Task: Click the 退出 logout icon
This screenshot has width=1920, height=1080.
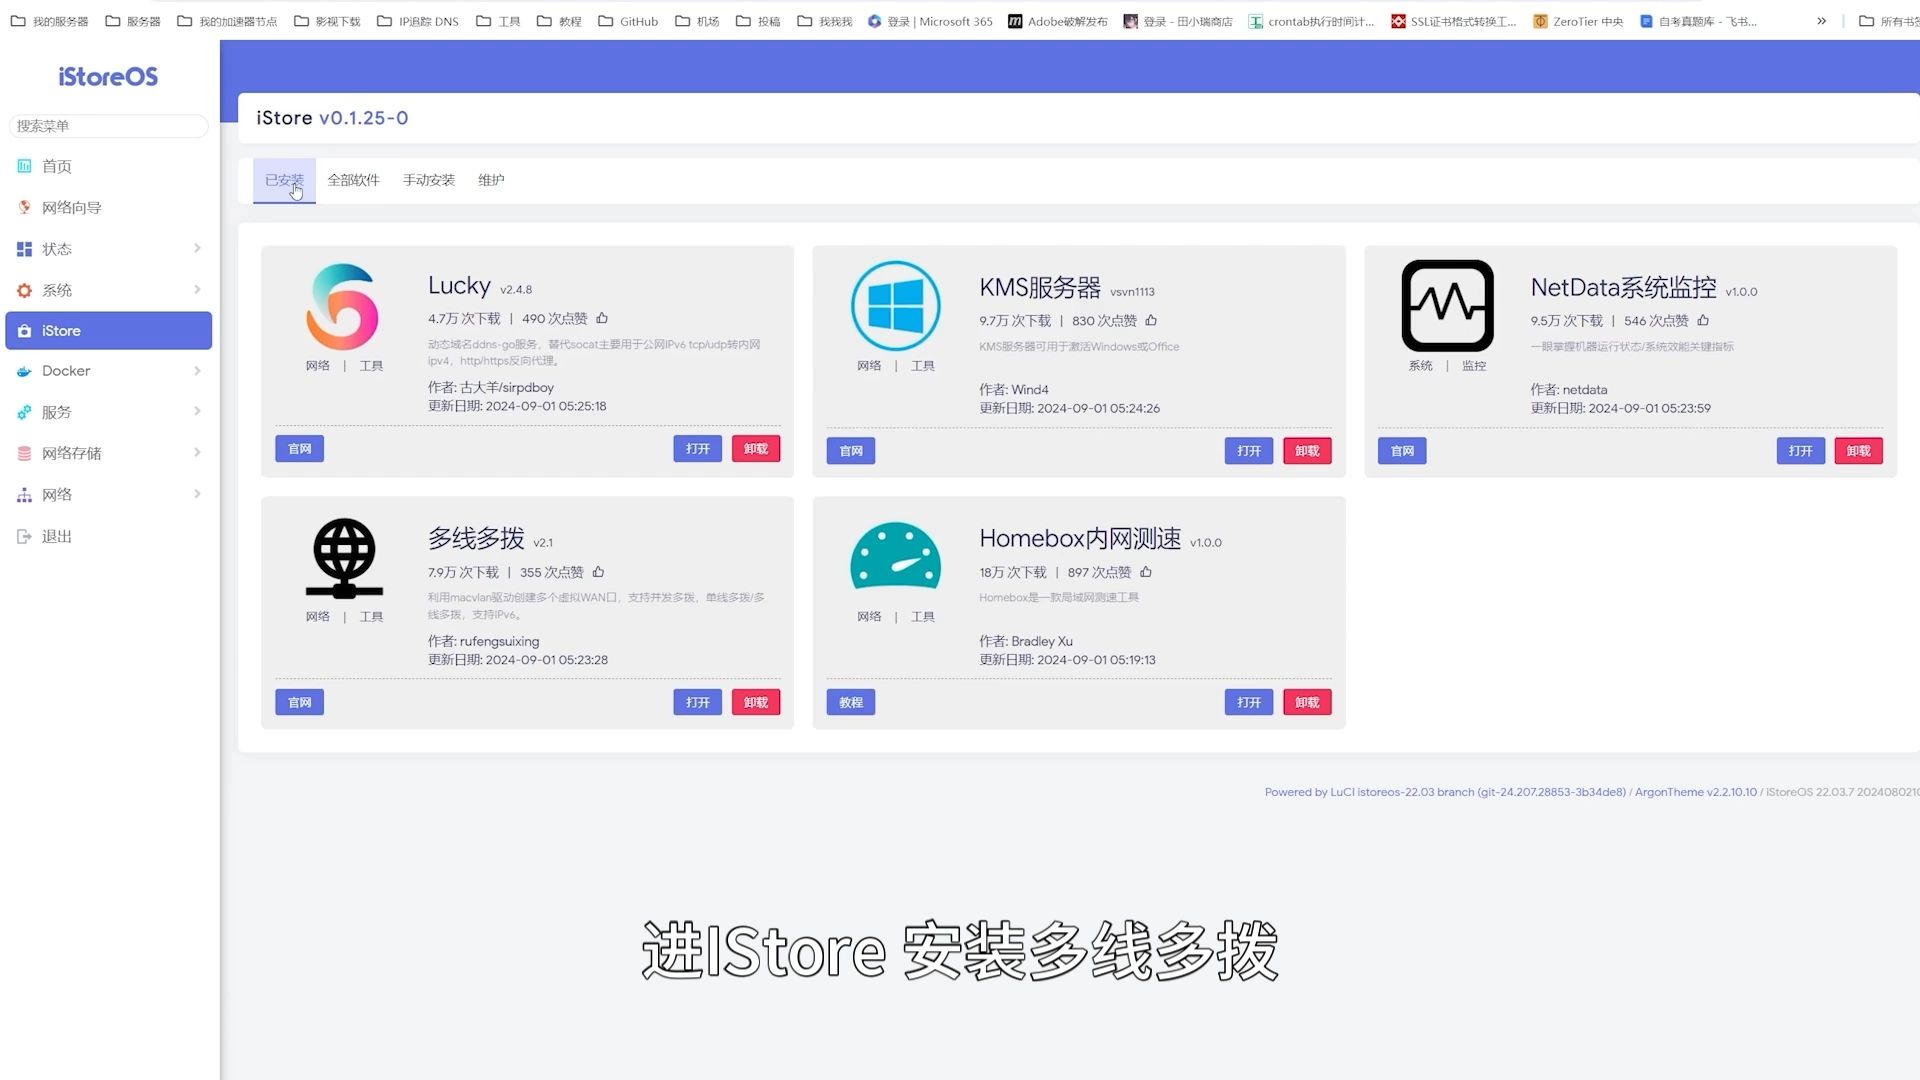Action: click(24, 537)
